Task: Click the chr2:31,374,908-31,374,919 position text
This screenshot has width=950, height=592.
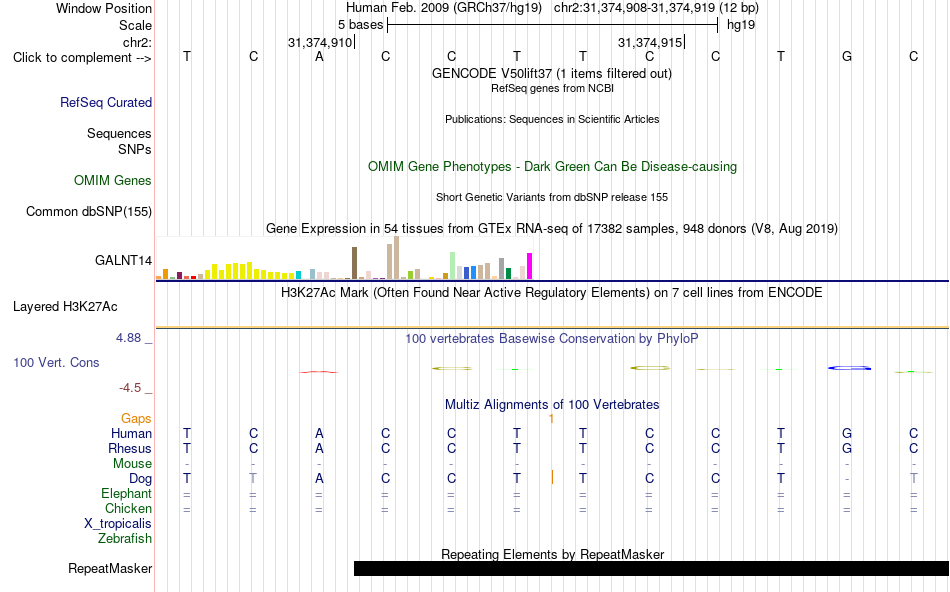Action: click(x=634, y=8)
